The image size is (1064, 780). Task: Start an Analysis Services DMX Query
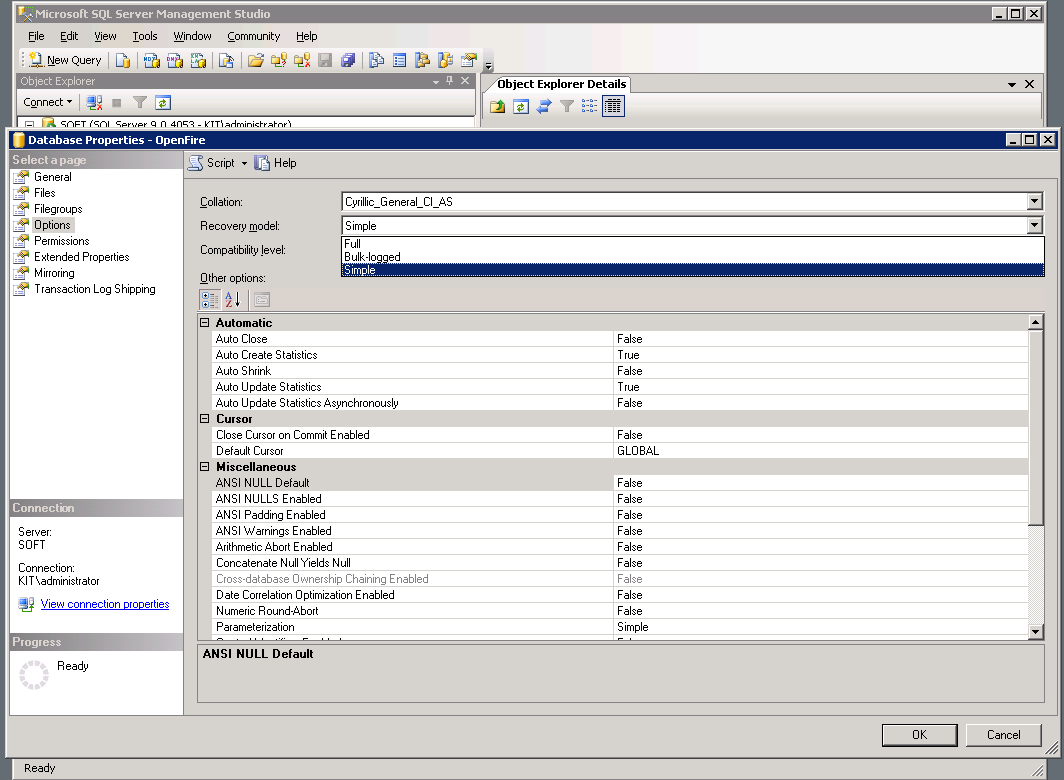point(175,60)
